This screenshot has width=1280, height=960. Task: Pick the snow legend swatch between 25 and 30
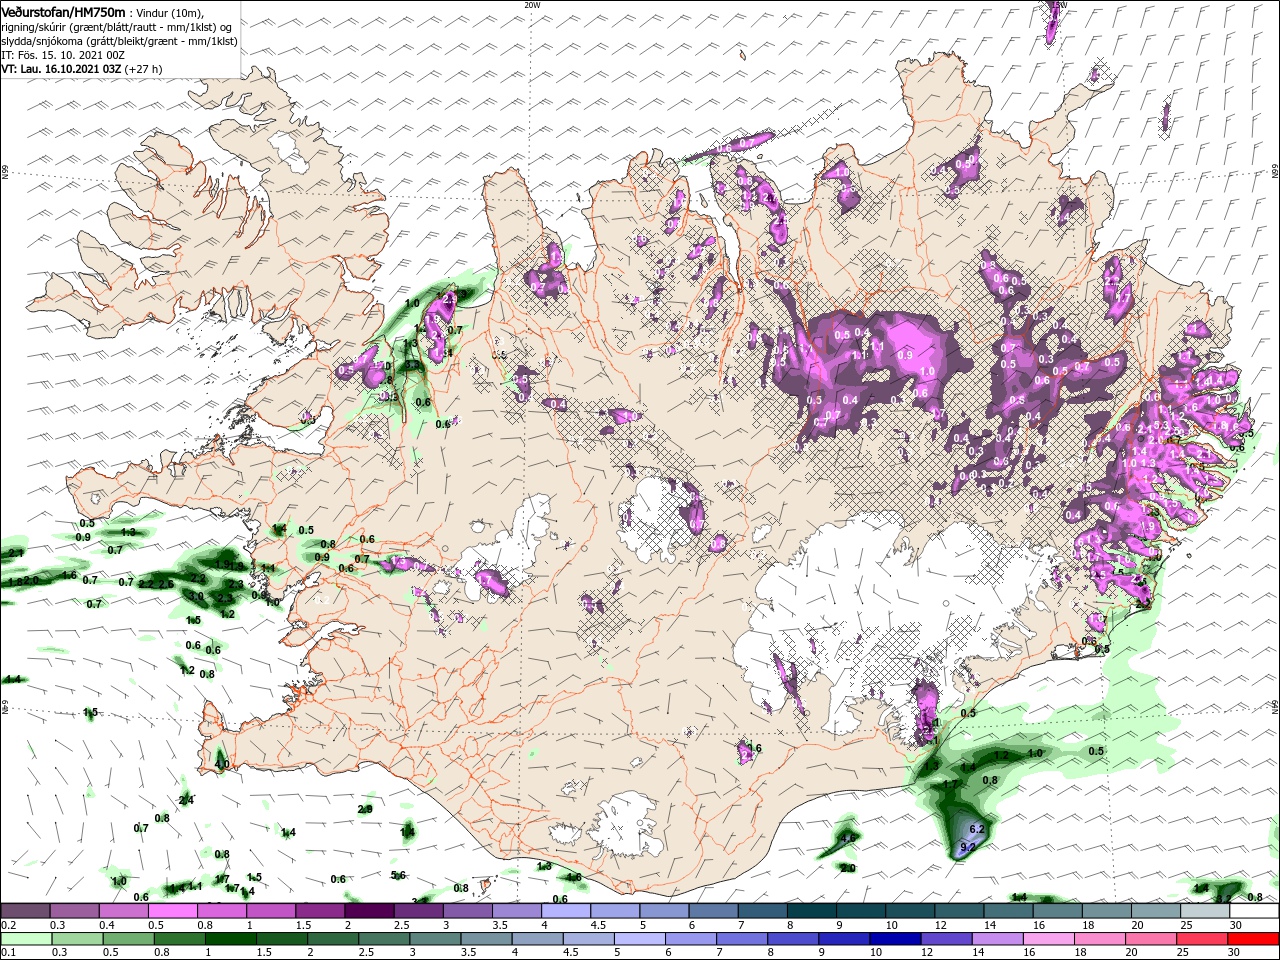coord(1206,911)
